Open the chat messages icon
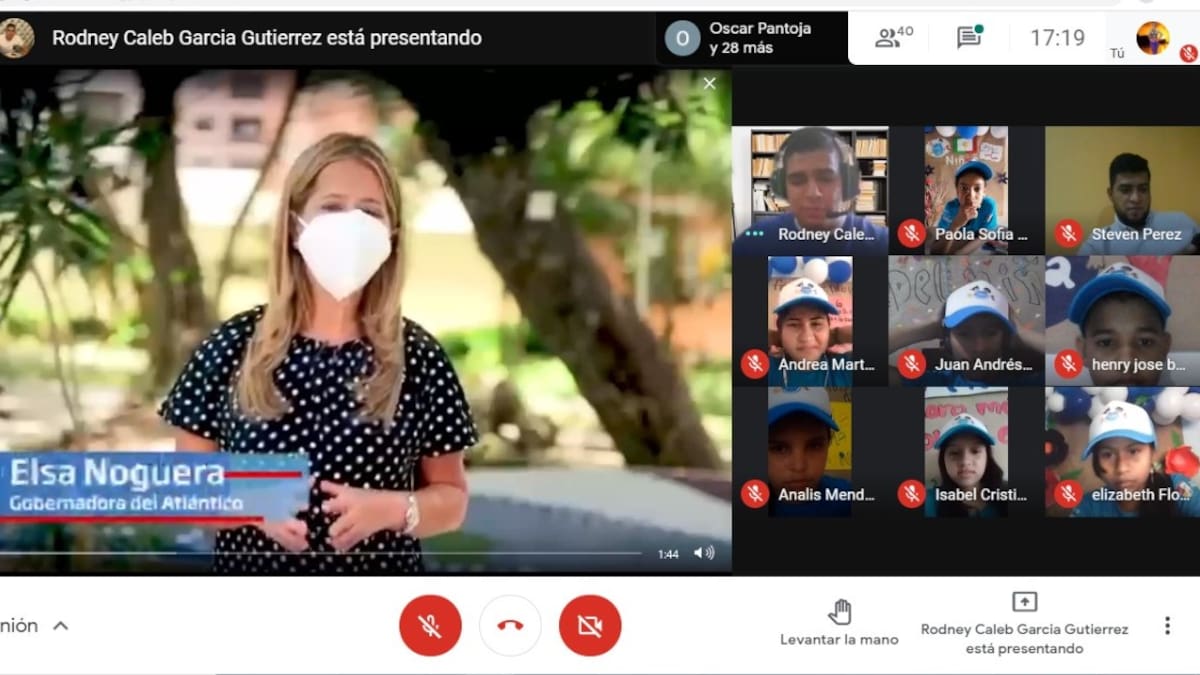 coord(968,38)
